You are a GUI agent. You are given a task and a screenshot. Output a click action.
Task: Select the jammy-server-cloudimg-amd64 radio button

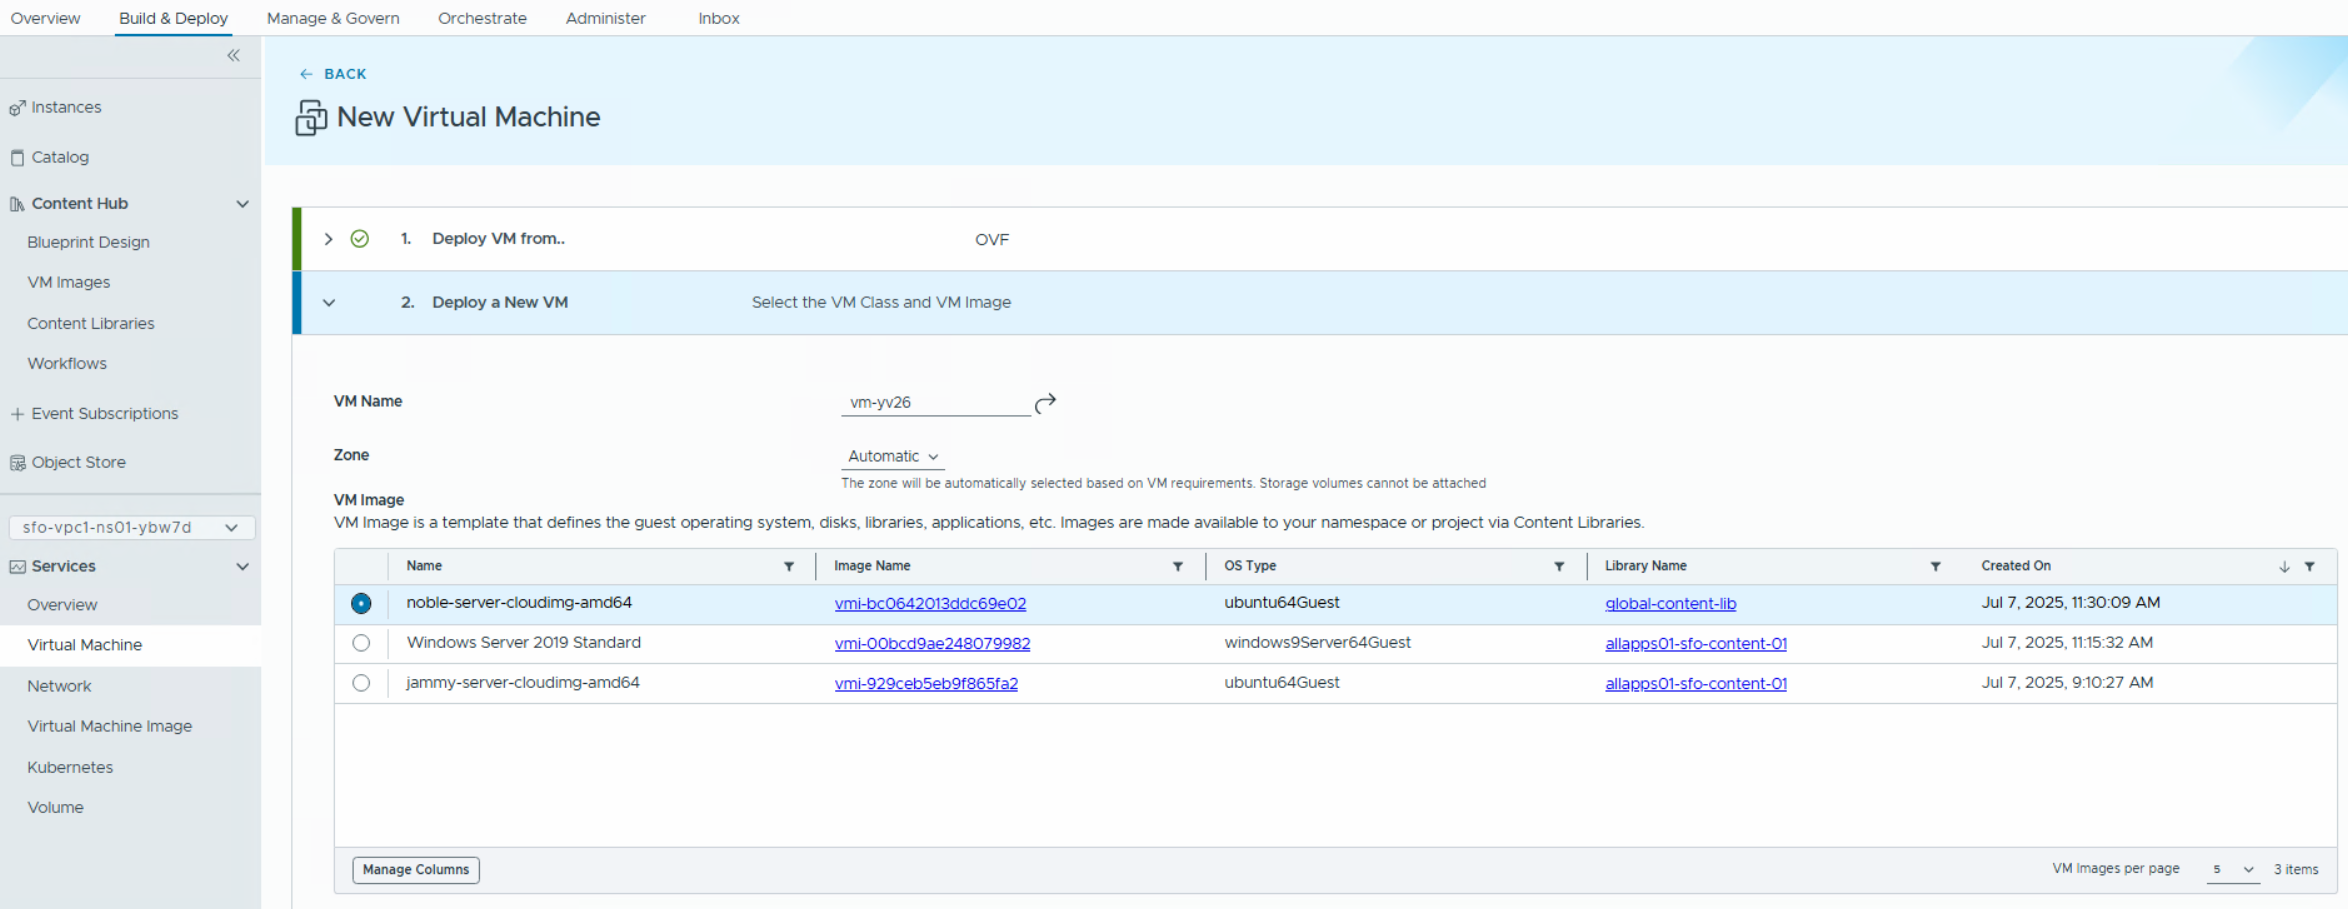tap(361, 683)
